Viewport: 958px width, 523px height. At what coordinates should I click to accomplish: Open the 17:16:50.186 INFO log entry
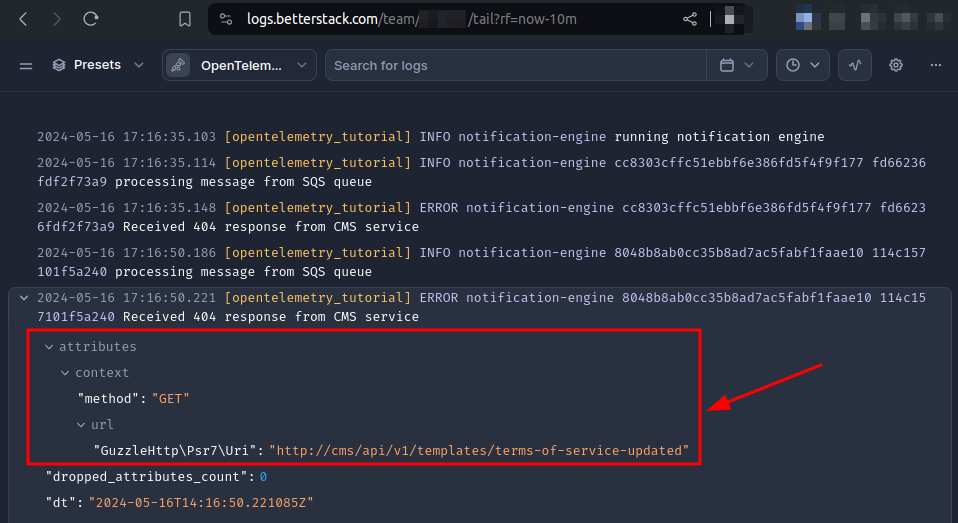tap(481, 262)
